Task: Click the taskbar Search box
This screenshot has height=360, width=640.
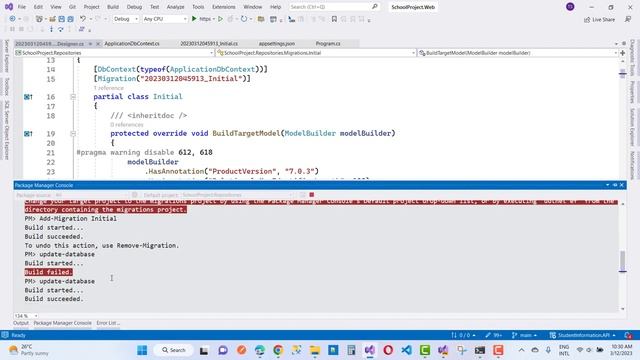Action: point(174,350)
